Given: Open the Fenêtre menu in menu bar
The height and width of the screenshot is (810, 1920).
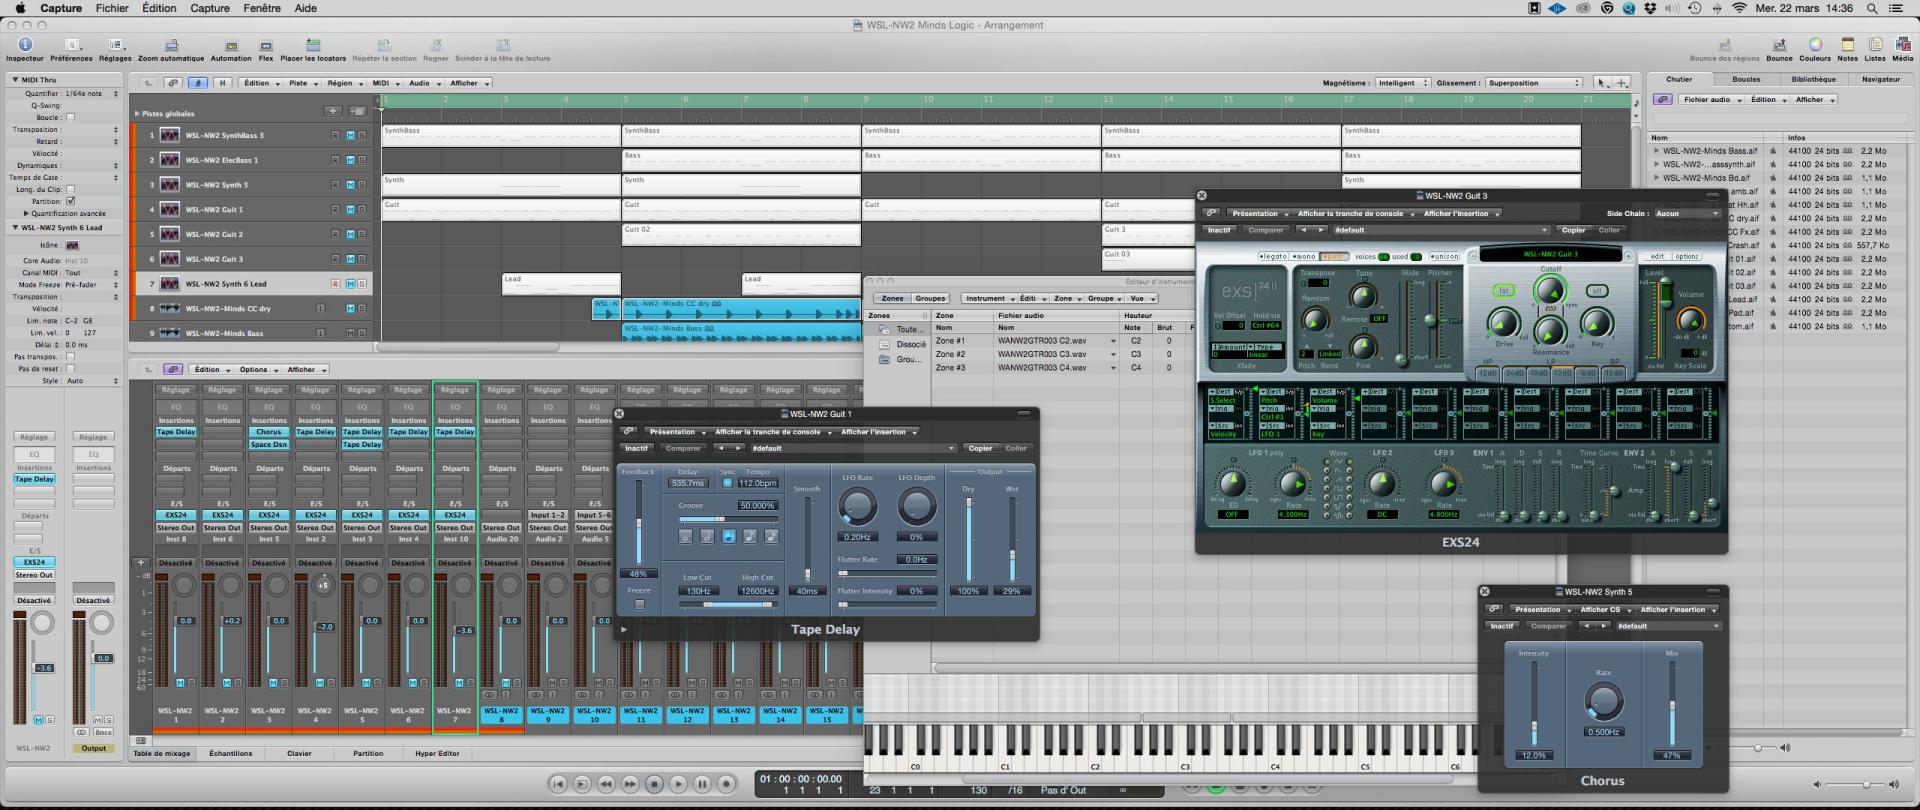Looking at the screenshot, I should point(262,8).
